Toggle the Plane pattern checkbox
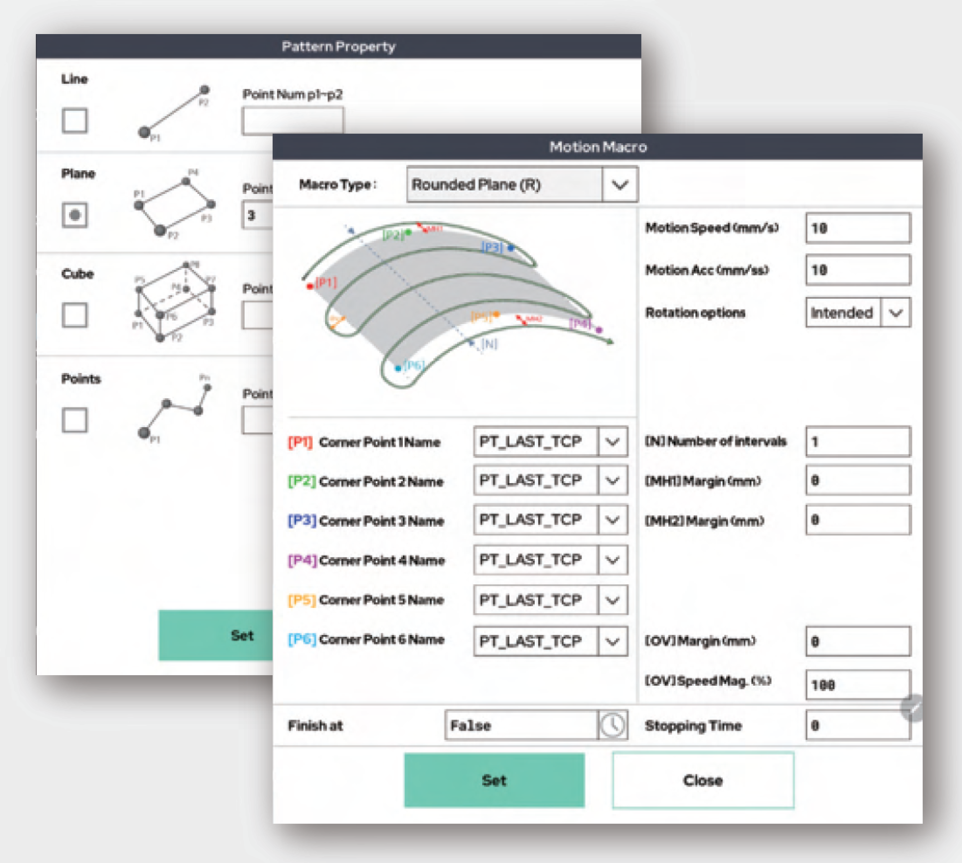The image size is (962, 863). 75,215
